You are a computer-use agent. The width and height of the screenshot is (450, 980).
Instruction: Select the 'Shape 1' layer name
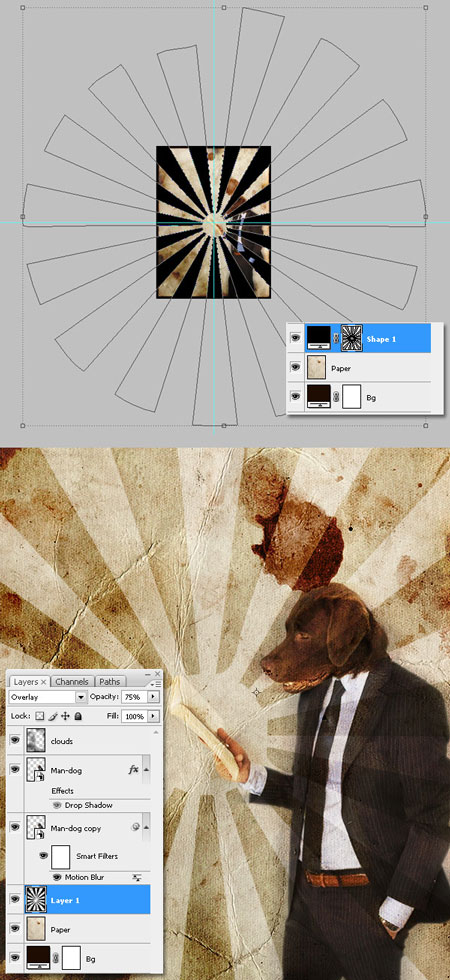(x=381, y=339)
